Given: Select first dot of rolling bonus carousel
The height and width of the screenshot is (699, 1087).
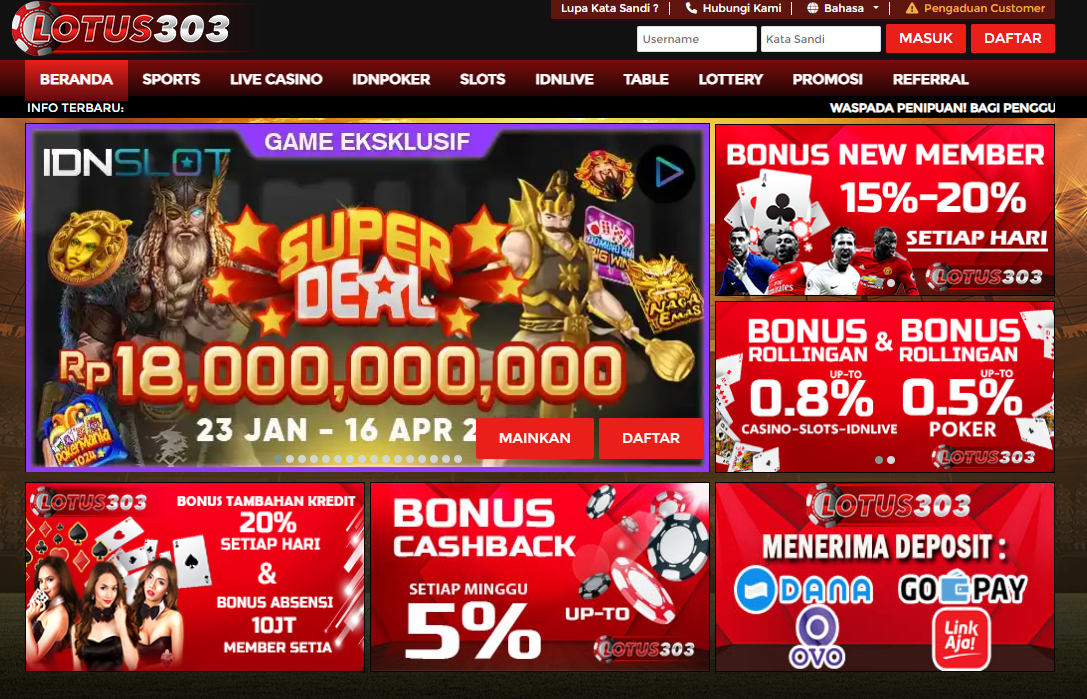Looking at the screenshot, I should tap(879, 460).
